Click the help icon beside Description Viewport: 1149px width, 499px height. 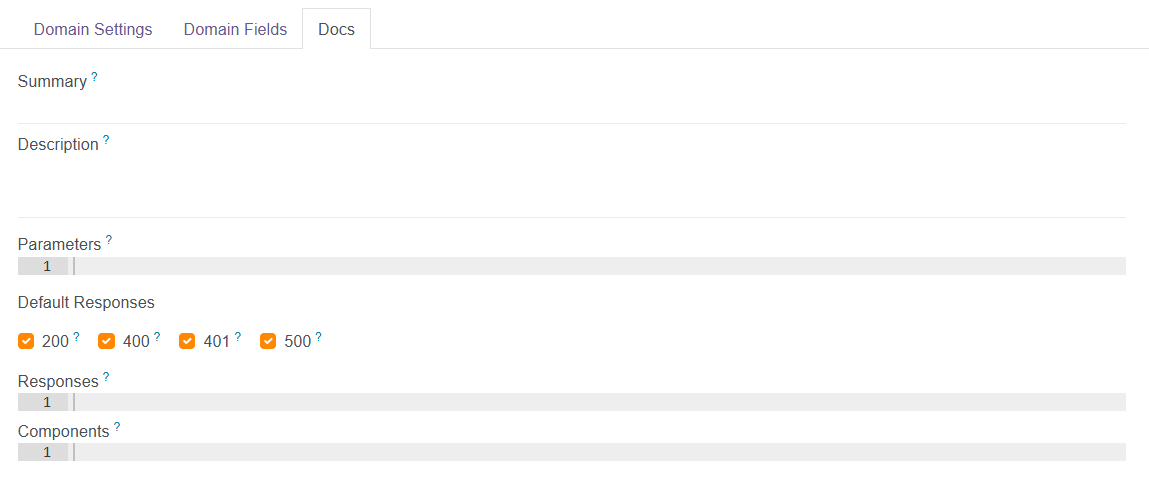click(x=106, y=140)
